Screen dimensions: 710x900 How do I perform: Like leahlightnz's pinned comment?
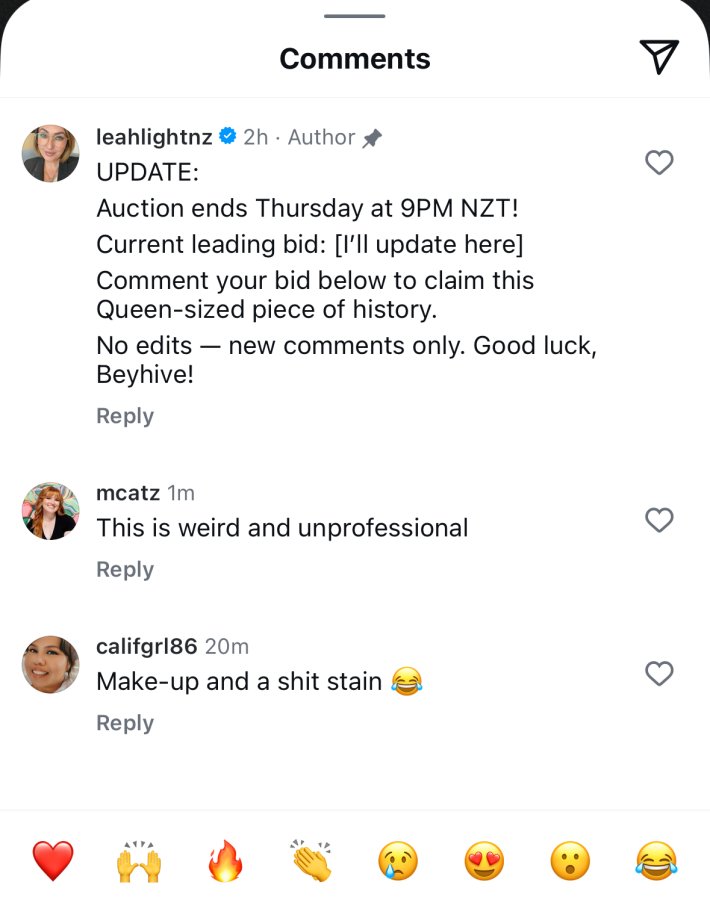click(659, 162)
